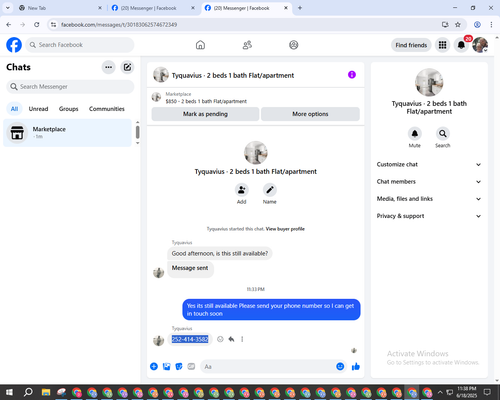The image size is (500, 400).
Task: Switch to first Messenger | Facebook browser tab
Action: 153,8
